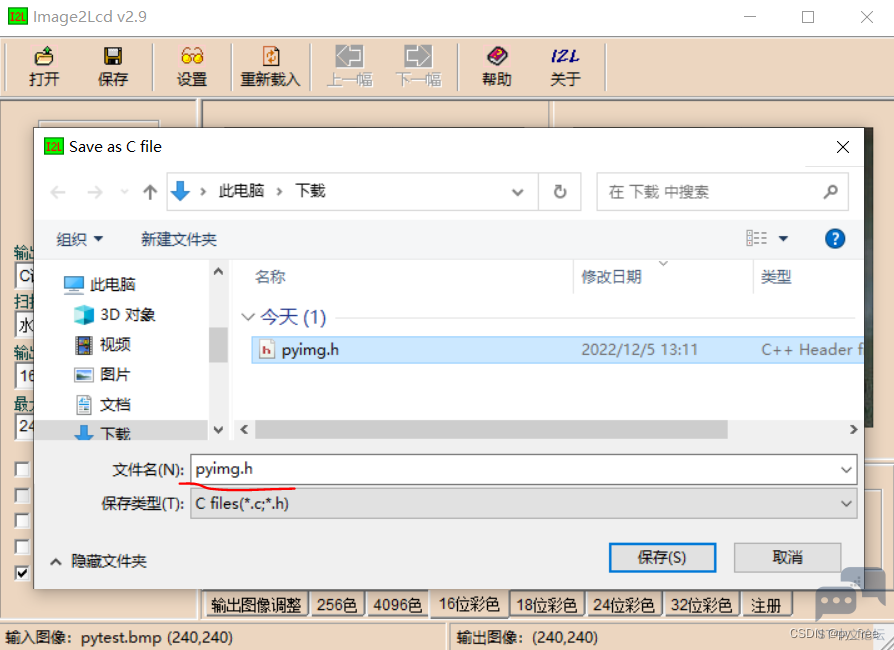Open the 组织 dropdown menu
Viewport: 894px width, 650px height.
(x=80, y=239)
